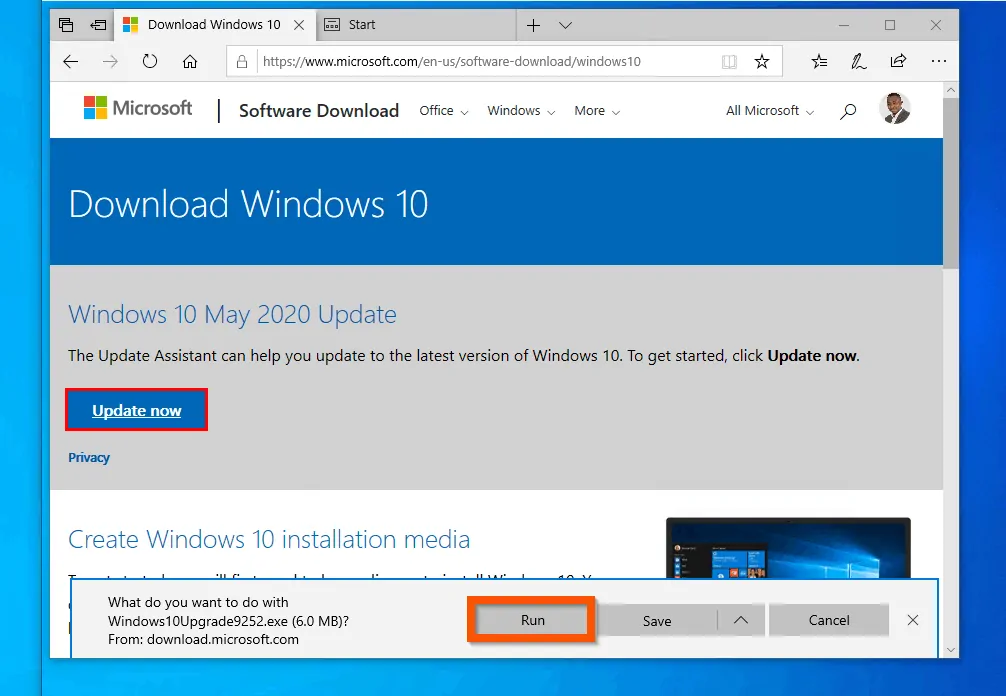Open the Software Download heading link

pyautogui.click(x=319, y=111)
